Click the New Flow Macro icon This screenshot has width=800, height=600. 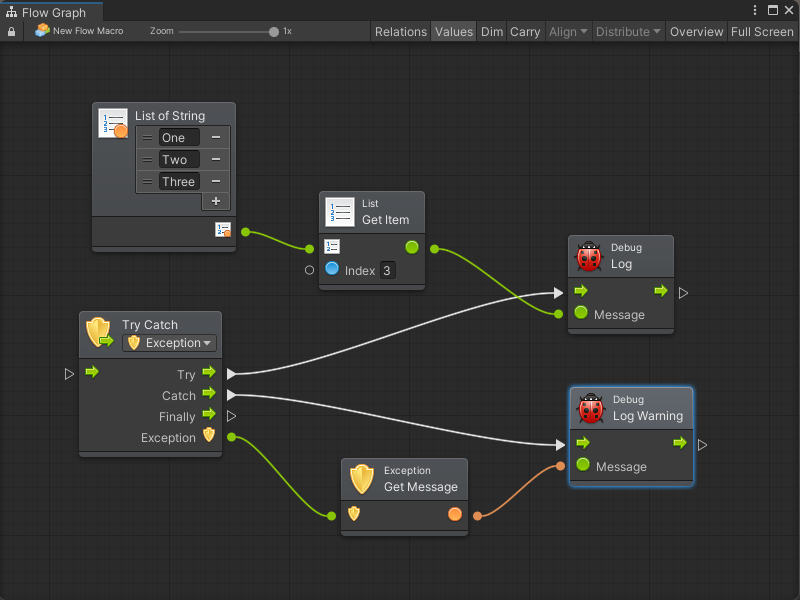coord(42,31)
